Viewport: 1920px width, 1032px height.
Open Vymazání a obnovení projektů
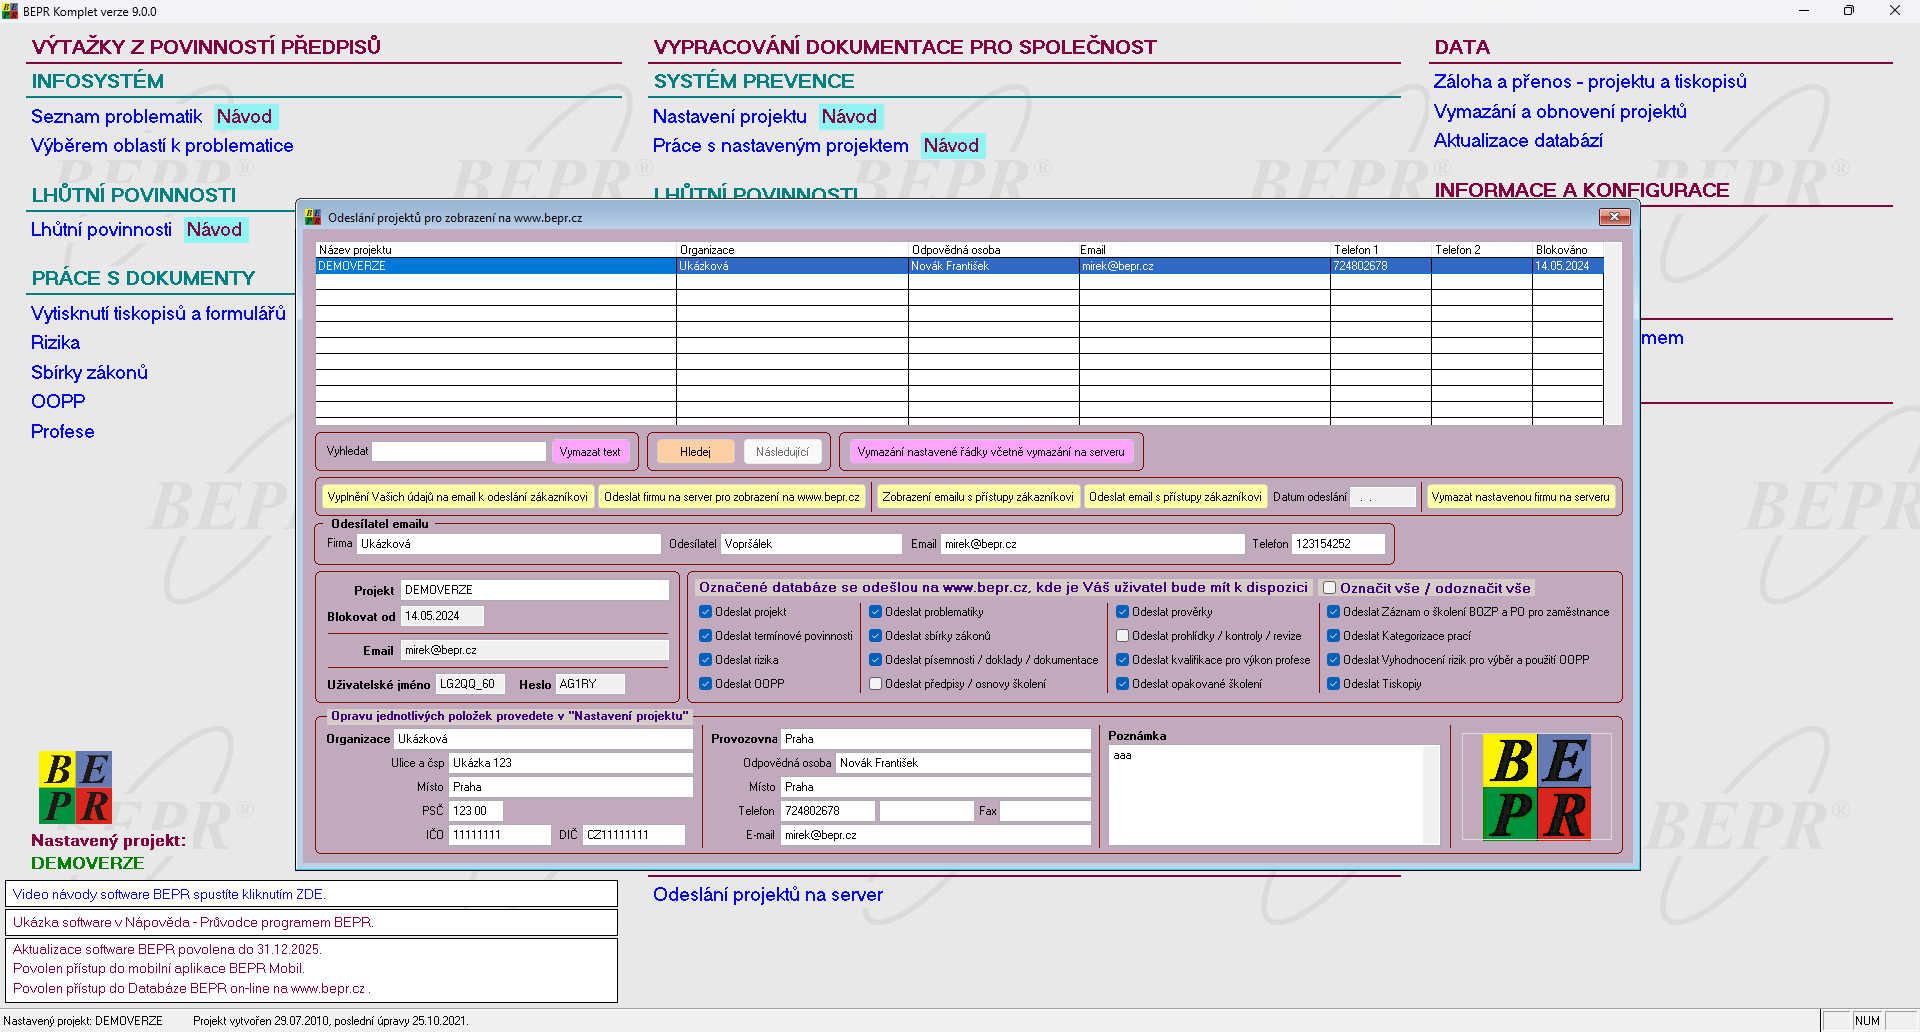click(x=1560, y=112)
